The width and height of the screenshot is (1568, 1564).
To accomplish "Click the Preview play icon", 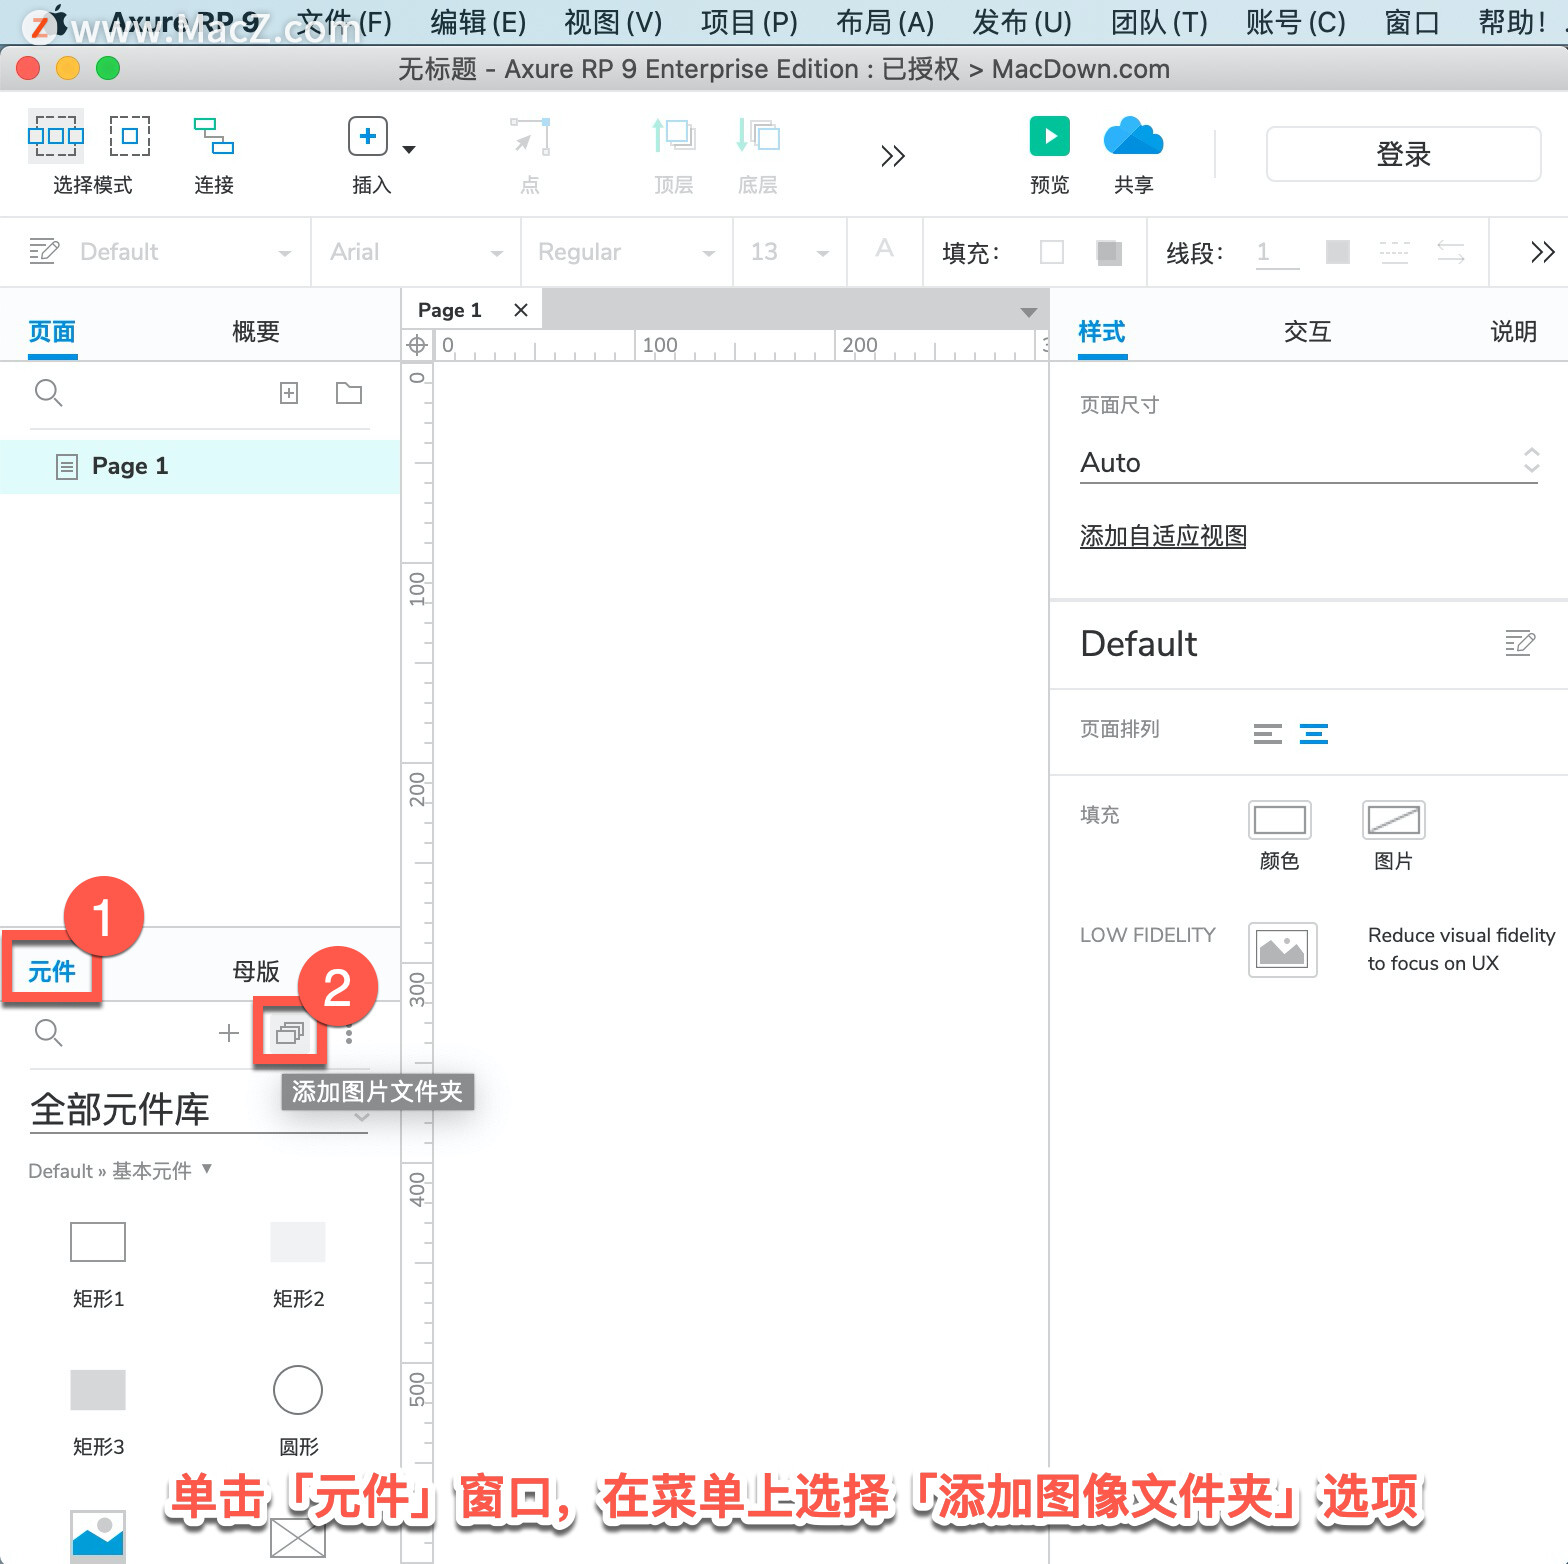I will click(1050, 136).
